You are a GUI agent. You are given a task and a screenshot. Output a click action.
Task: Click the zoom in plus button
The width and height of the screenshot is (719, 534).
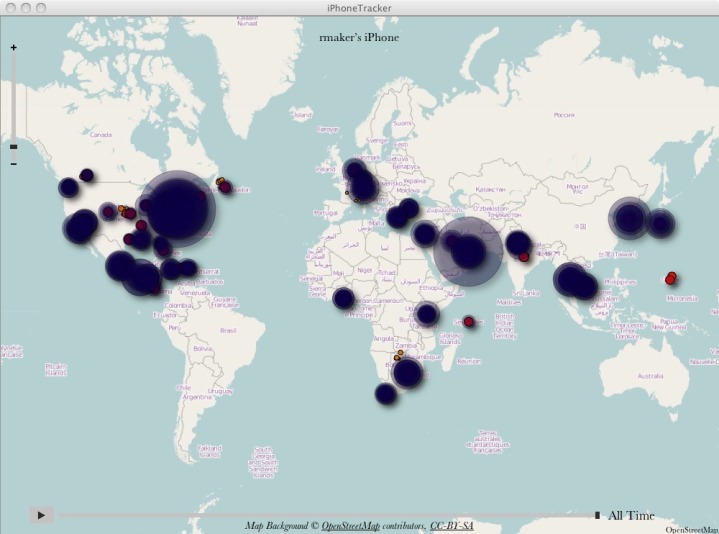click(13, 48)
